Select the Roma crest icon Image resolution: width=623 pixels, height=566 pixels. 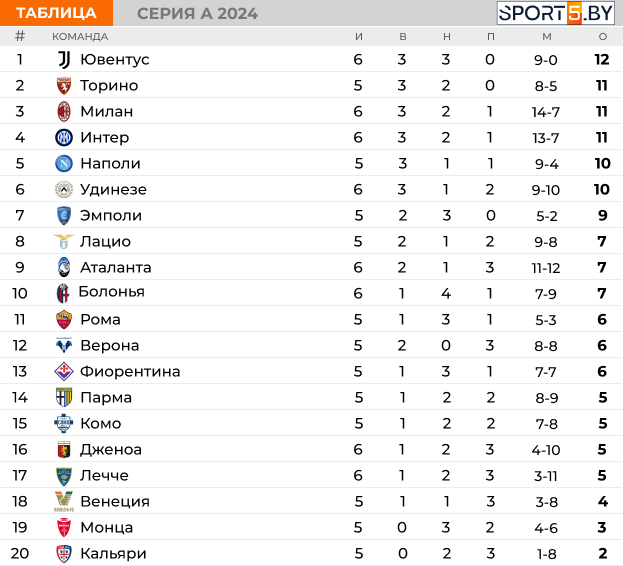(x=64, y=320)
